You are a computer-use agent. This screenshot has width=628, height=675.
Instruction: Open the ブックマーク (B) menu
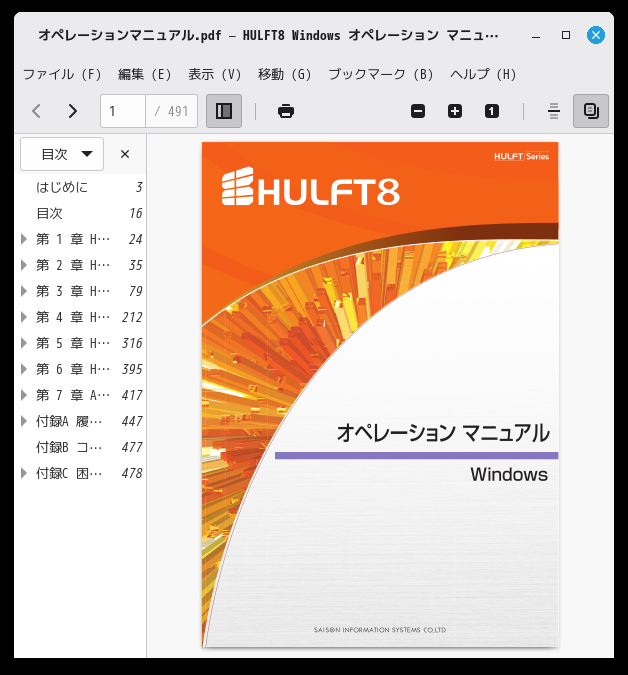pos(381,74)
